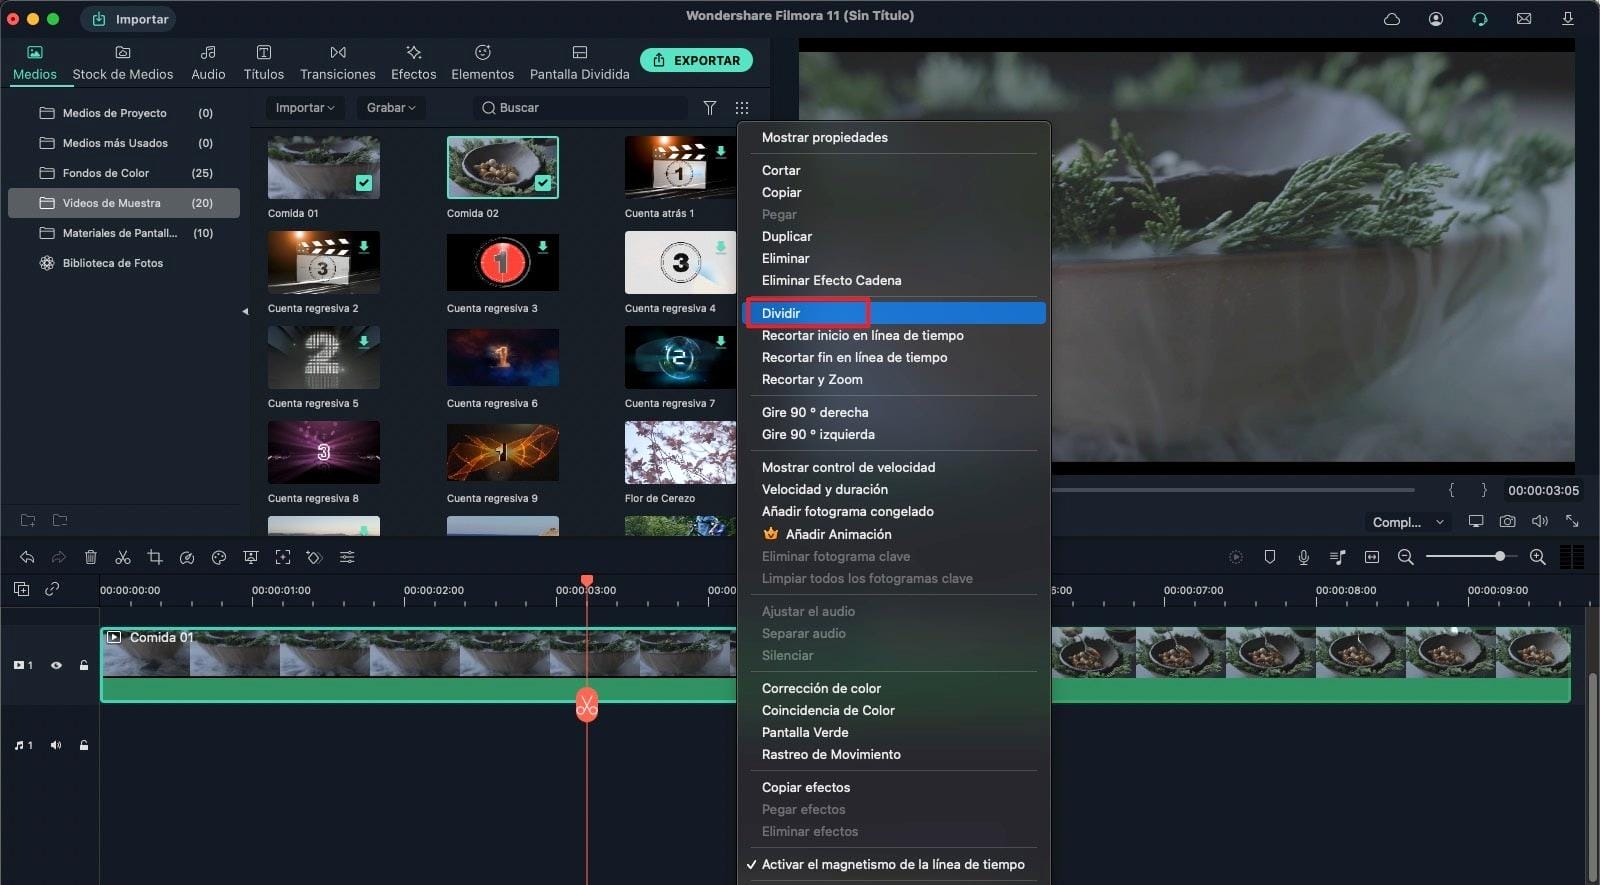This screenshot has width=1600, height=885.
Task: Choose Dividir from the context menu
Action: tap(781, 313)
